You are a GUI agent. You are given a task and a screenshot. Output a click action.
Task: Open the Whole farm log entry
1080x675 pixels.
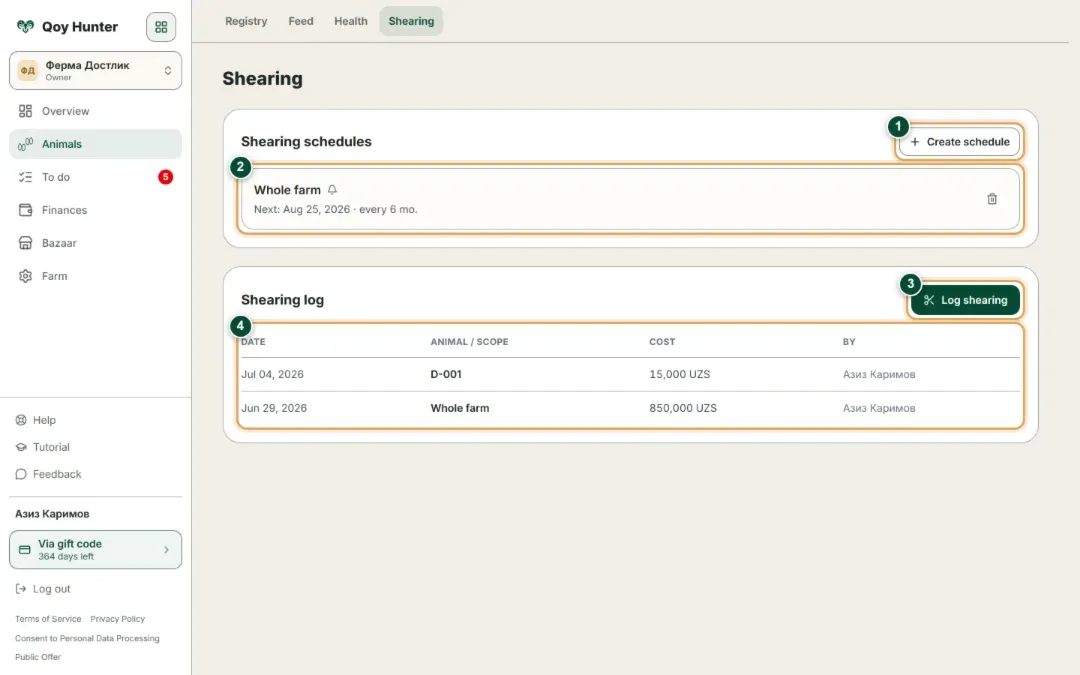pyautogui.click(x=459, y=408)
